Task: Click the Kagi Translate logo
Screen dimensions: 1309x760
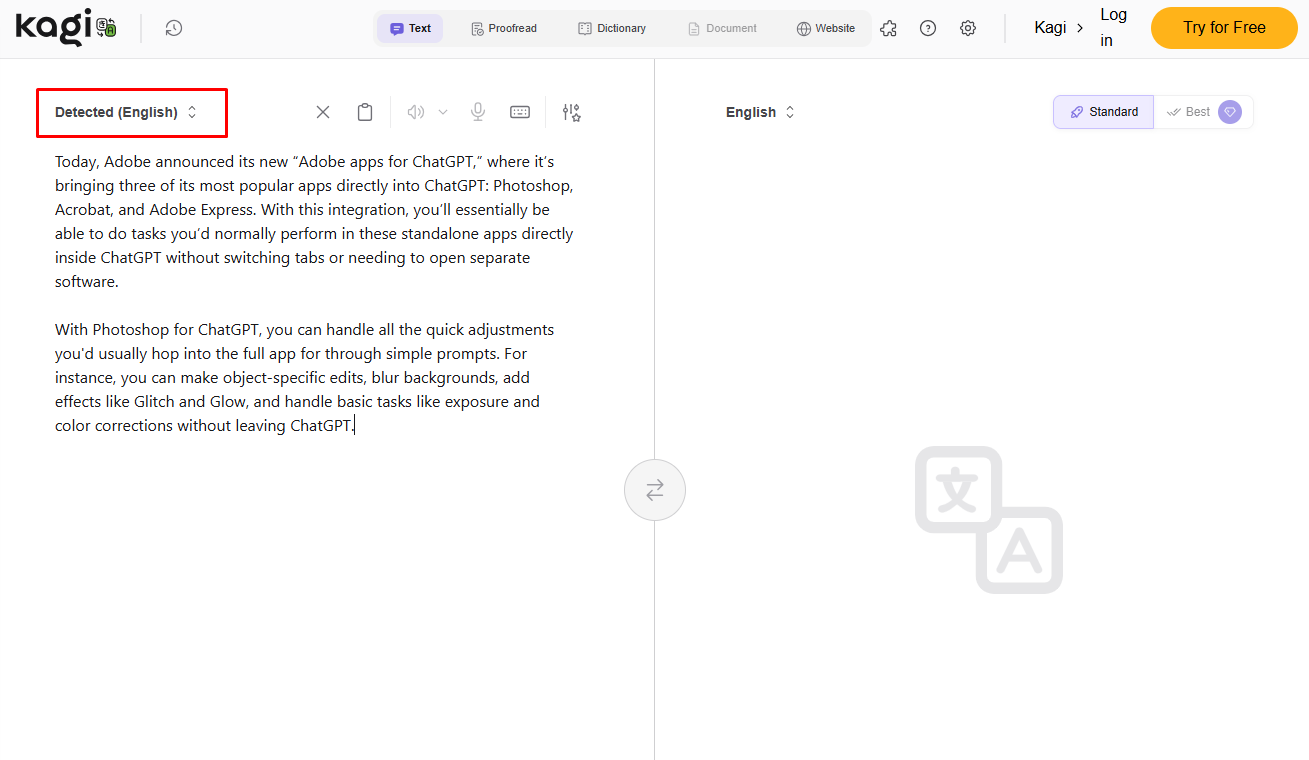Action: point(66,28)
